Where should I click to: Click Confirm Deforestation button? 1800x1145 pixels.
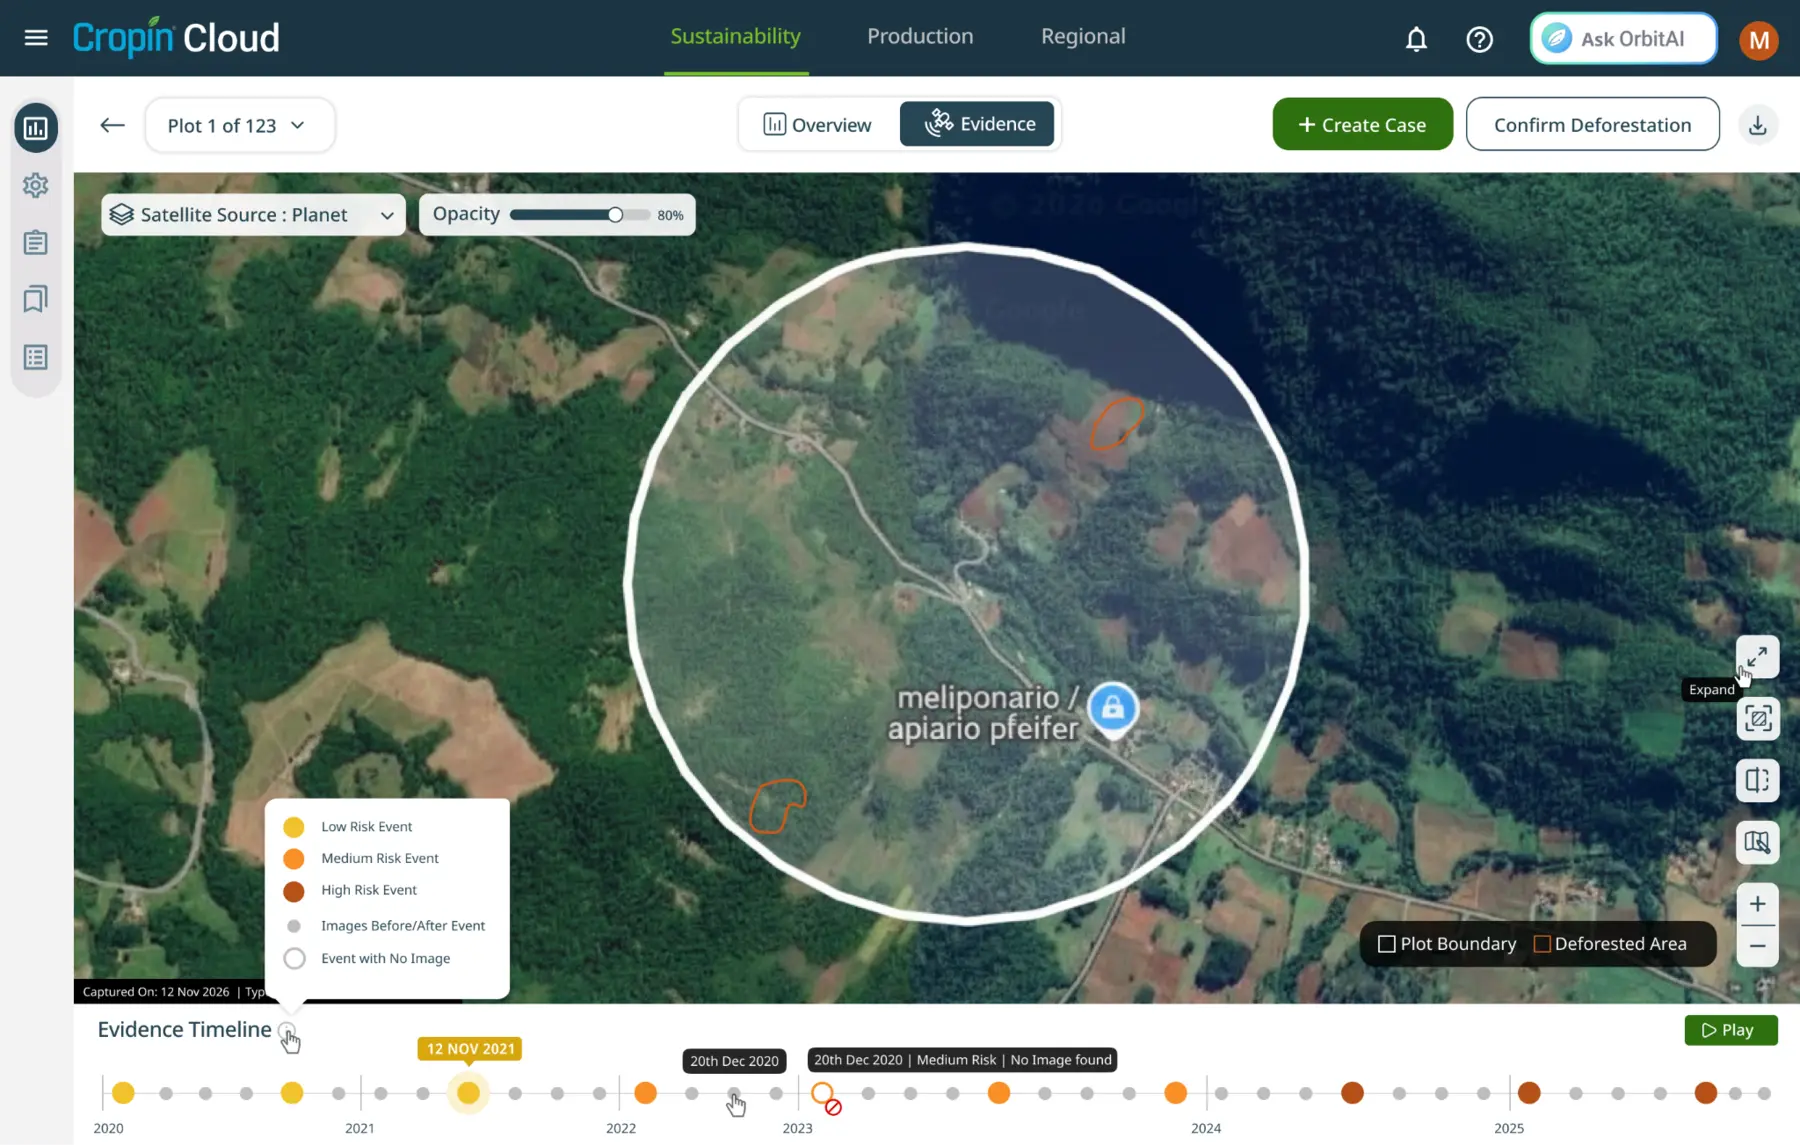[1592, 125]
